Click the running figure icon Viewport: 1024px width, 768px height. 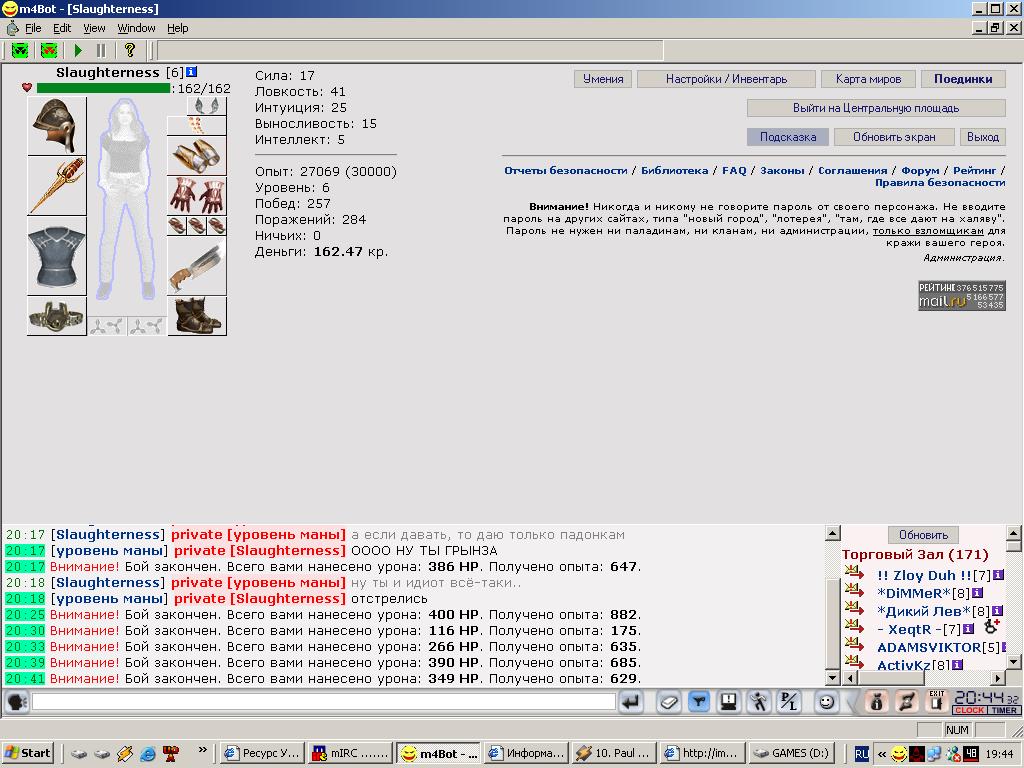[758, 702]
